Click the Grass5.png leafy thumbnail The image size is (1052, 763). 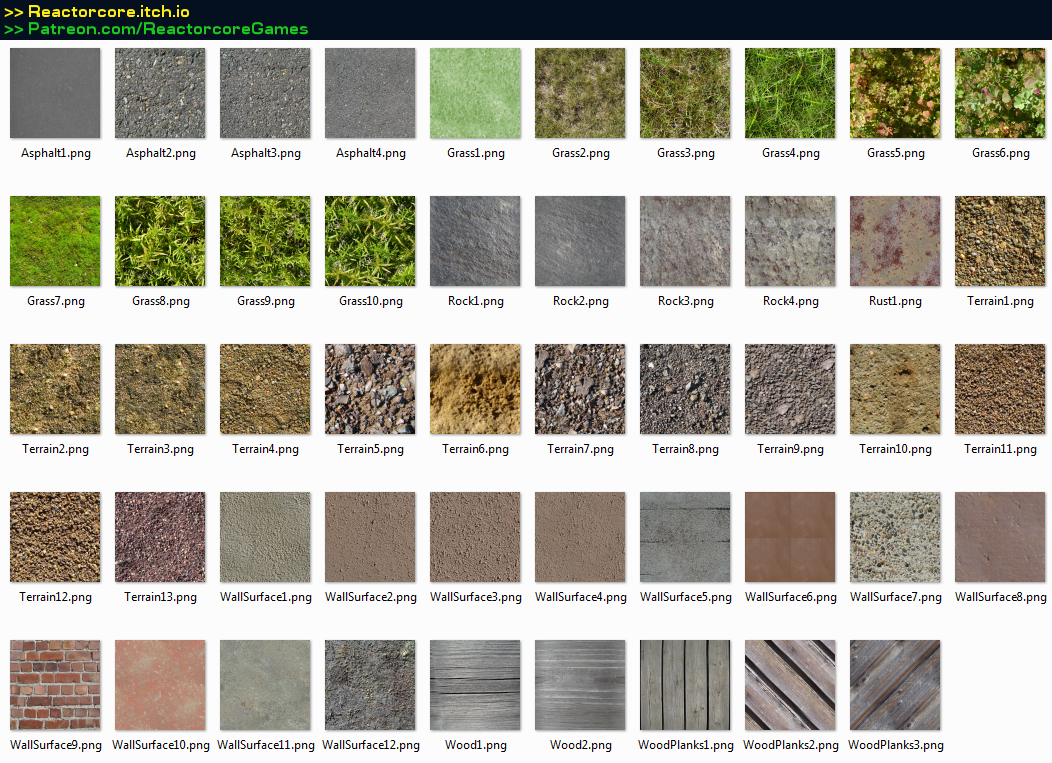pyautogui.click(x=895, y=93)
